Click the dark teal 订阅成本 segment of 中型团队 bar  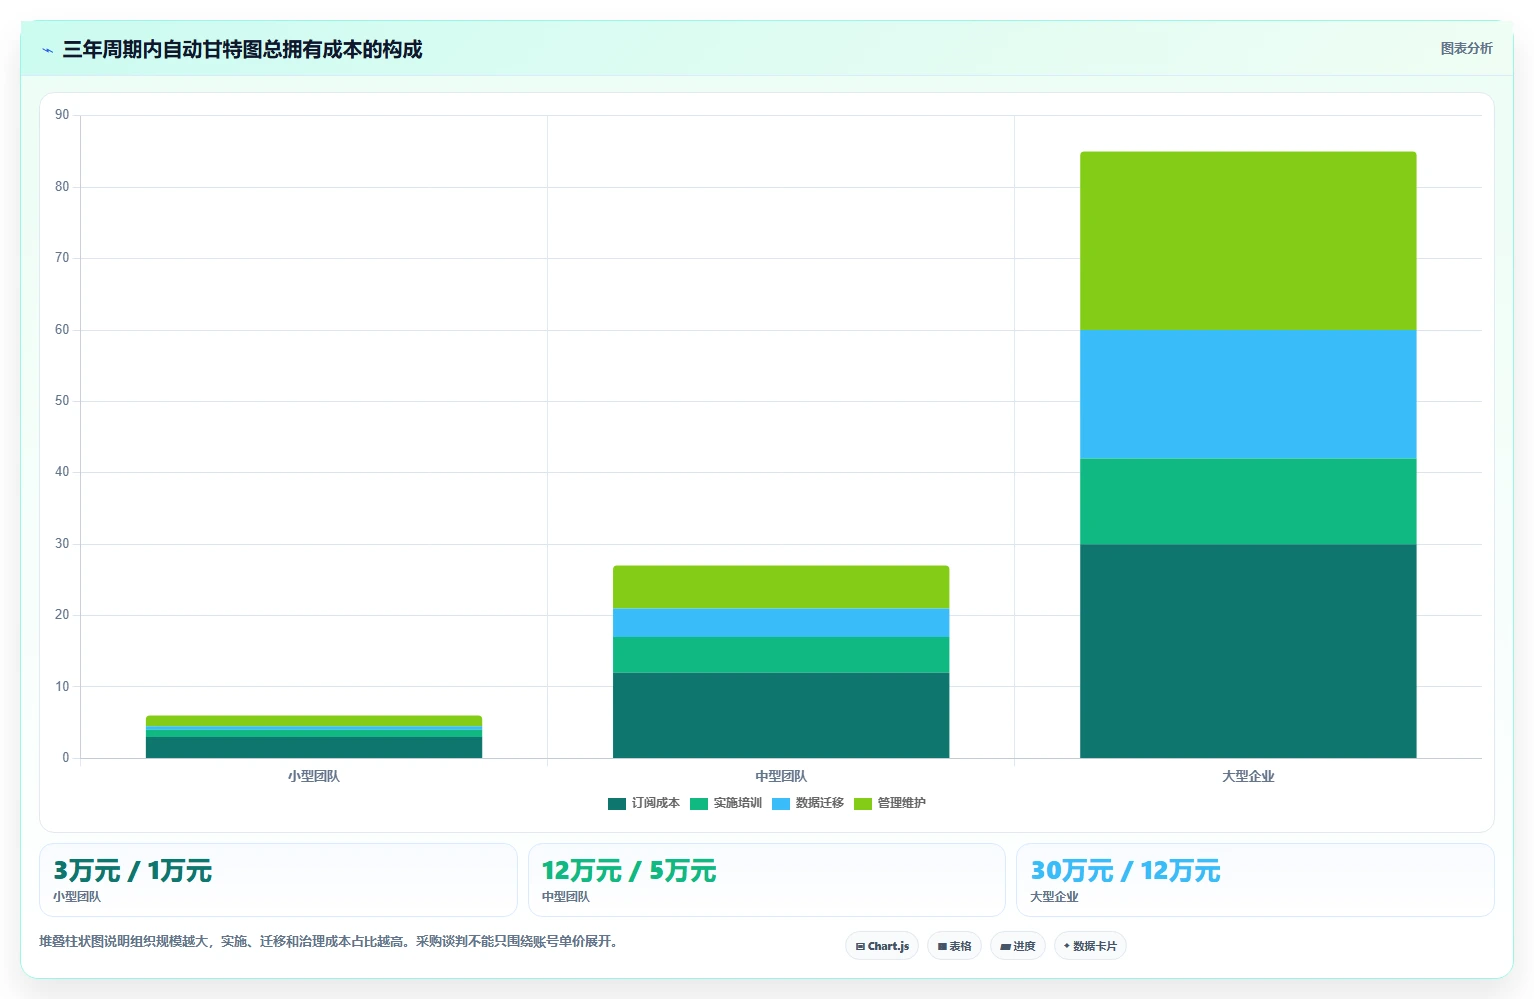pyautogui.click(x=781, y=715)
